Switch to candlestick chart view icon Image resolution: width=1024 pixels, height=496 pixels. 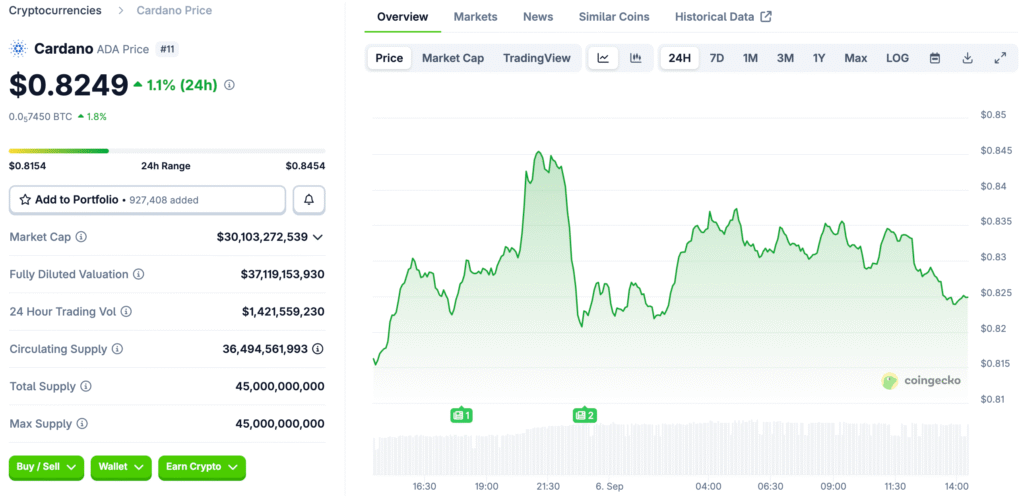635,58
